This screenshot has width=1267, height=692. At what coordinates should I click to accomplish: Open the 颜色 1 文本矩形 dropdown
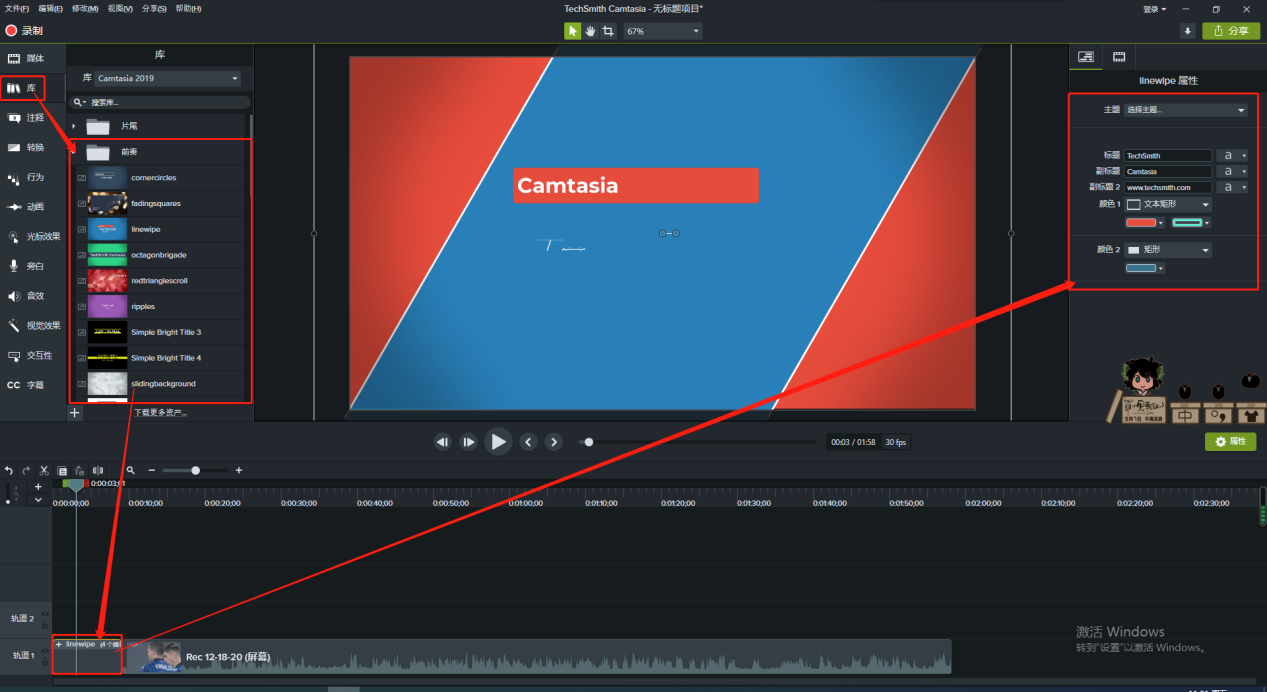(1168, 204)
